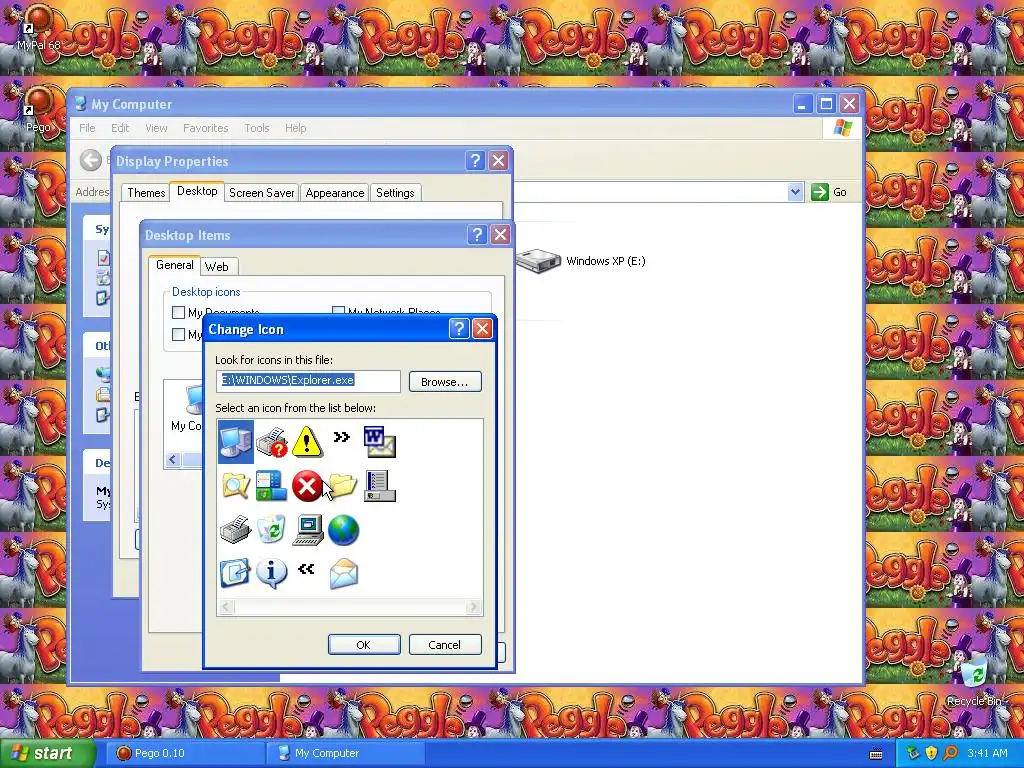Switch to the Screen Saver tab
1024x768 pixels.
pyautogui.click(x=261, y=193)
